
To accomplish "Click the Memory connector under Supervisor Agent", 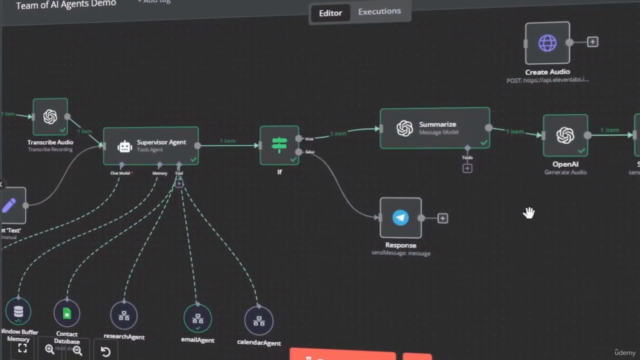I will point(160,164).
